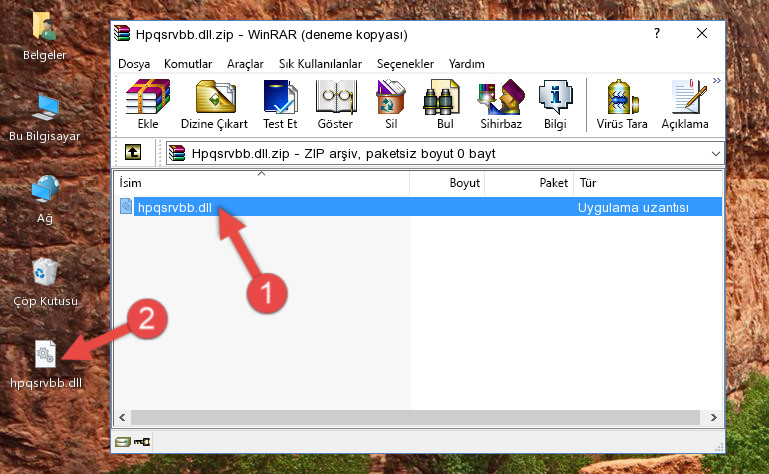Sort by Tür column header

(x=648, y=183)
